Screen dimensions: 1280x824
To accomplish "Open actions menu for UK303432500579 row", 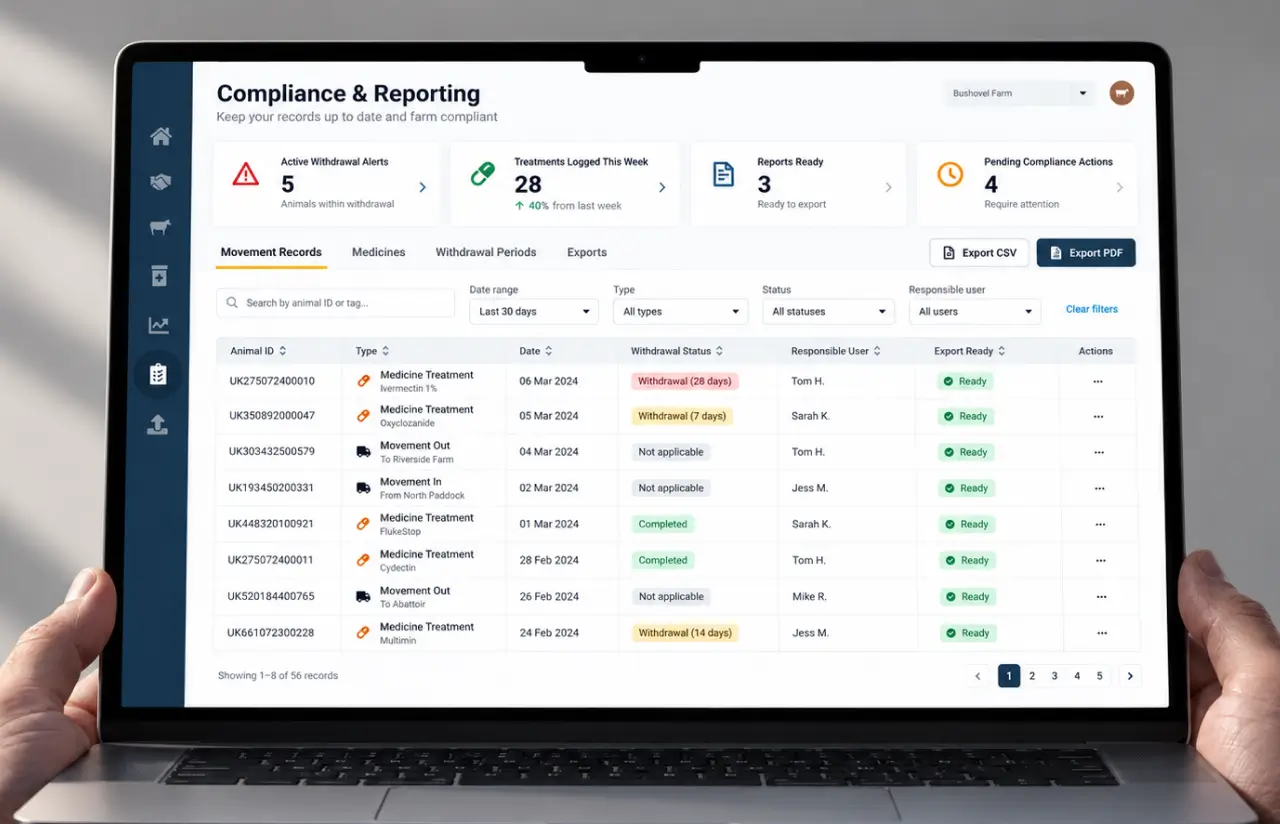I will click(x=1099, y=452).
